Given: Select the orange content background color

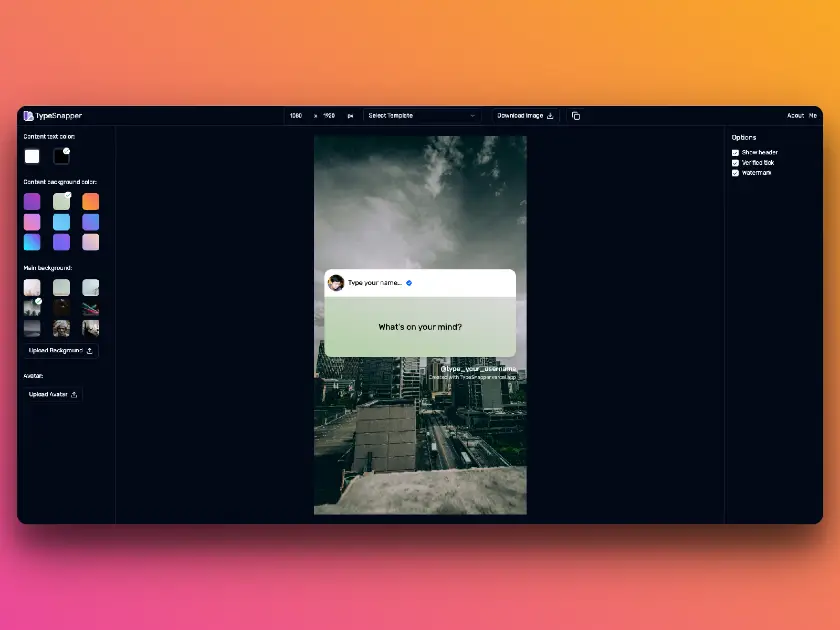Looking at the screenshot, I should point(90,201).
